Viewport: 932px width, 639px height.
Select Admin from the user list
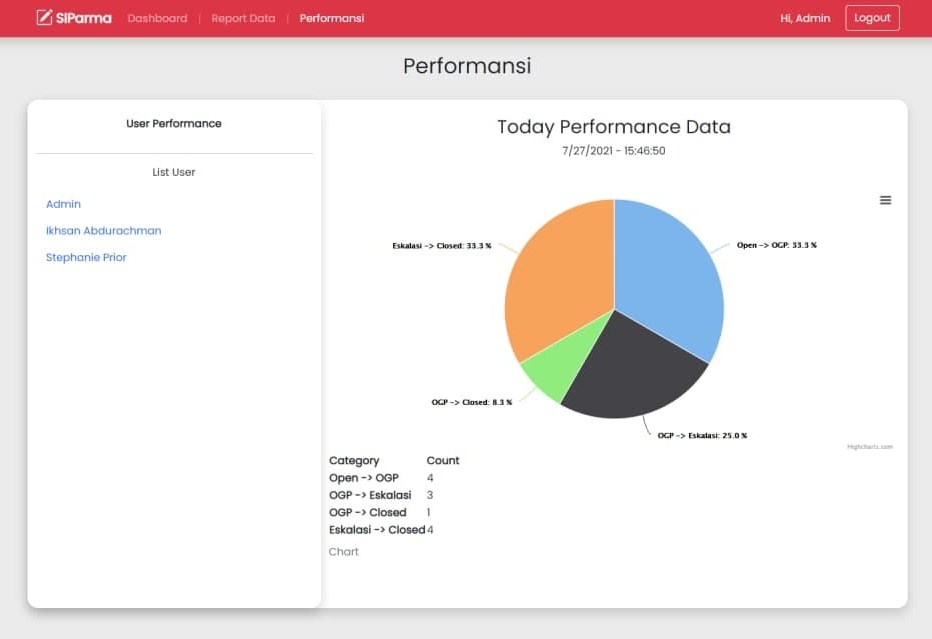tap(63, 204)
